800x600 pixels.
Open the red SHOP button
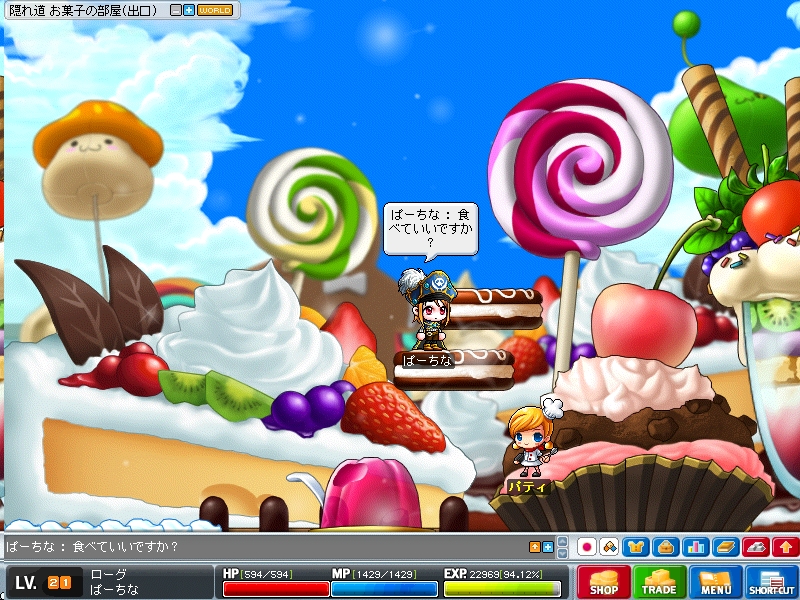point(604,582)
